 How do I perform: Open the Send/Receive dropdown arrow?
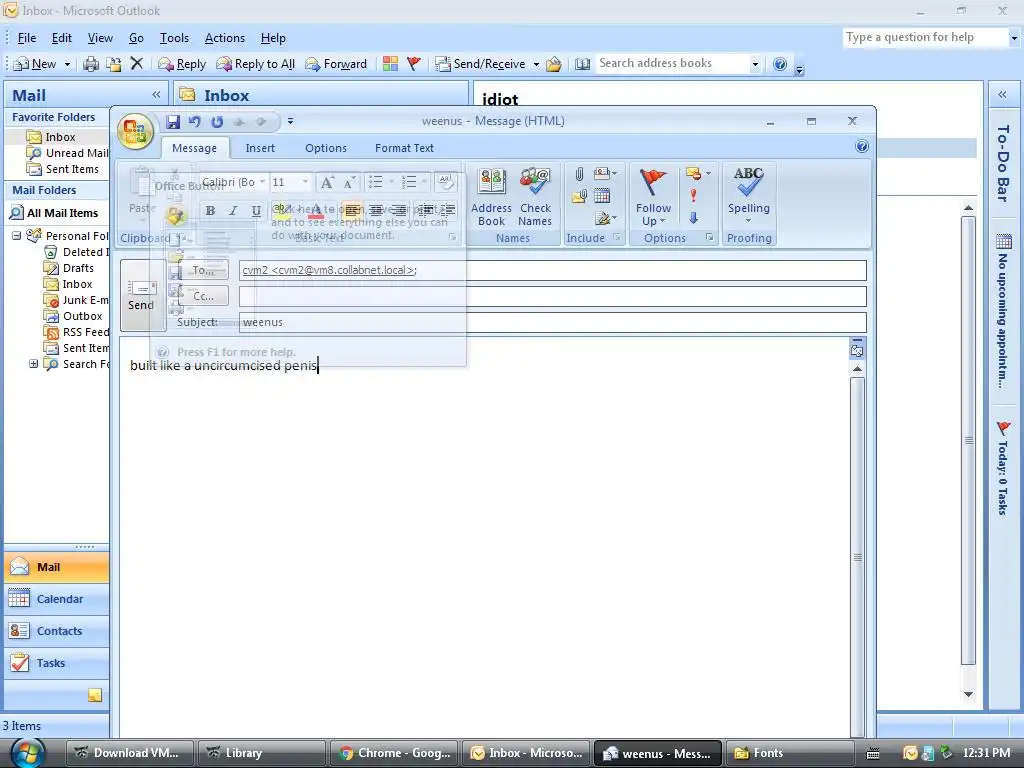536,64
